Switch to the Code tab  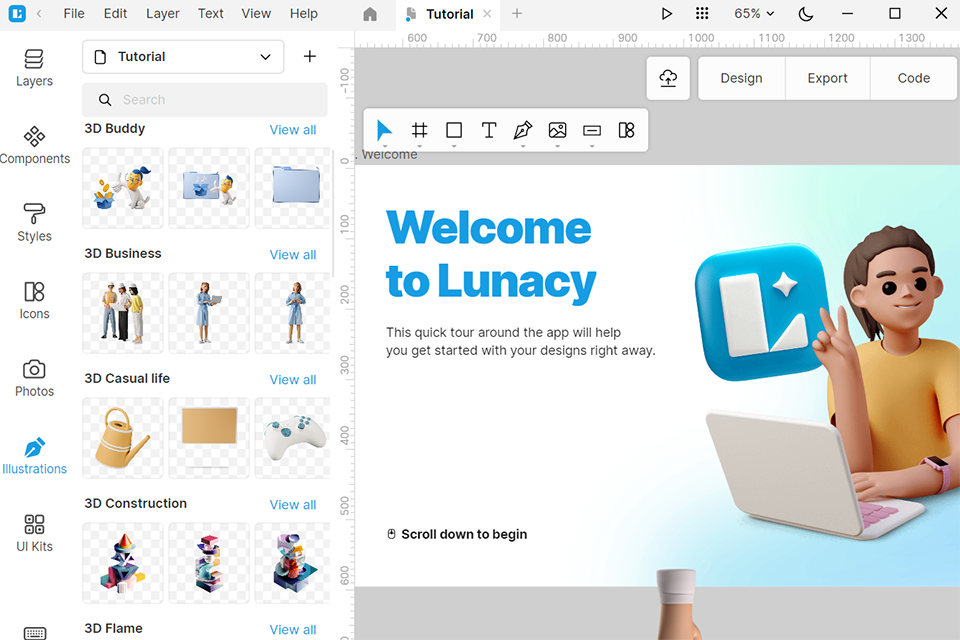click(x=913, y=78)
